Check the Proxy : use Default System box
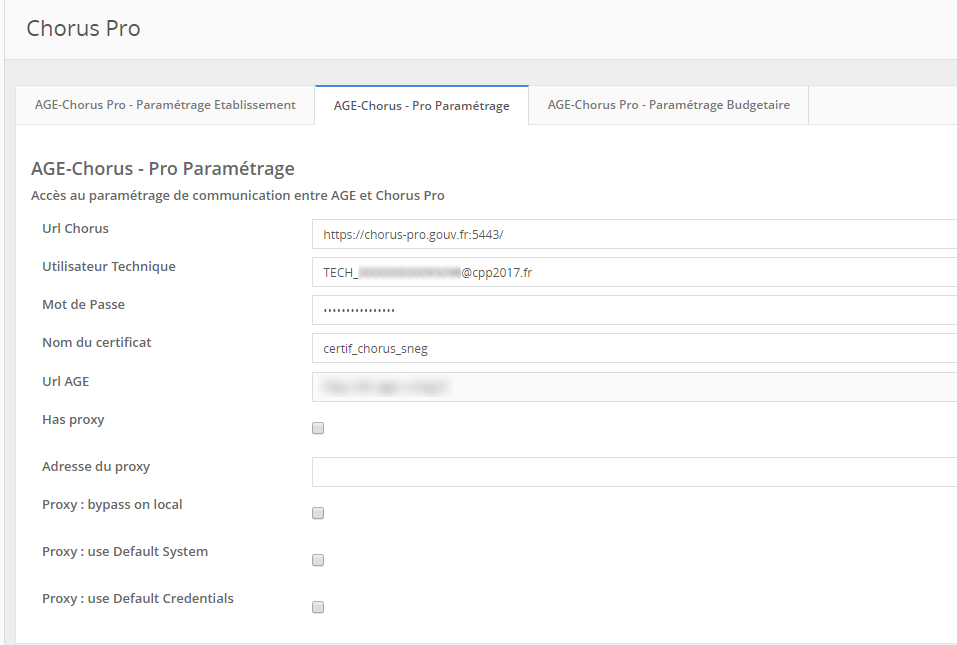 click(318, 560)
